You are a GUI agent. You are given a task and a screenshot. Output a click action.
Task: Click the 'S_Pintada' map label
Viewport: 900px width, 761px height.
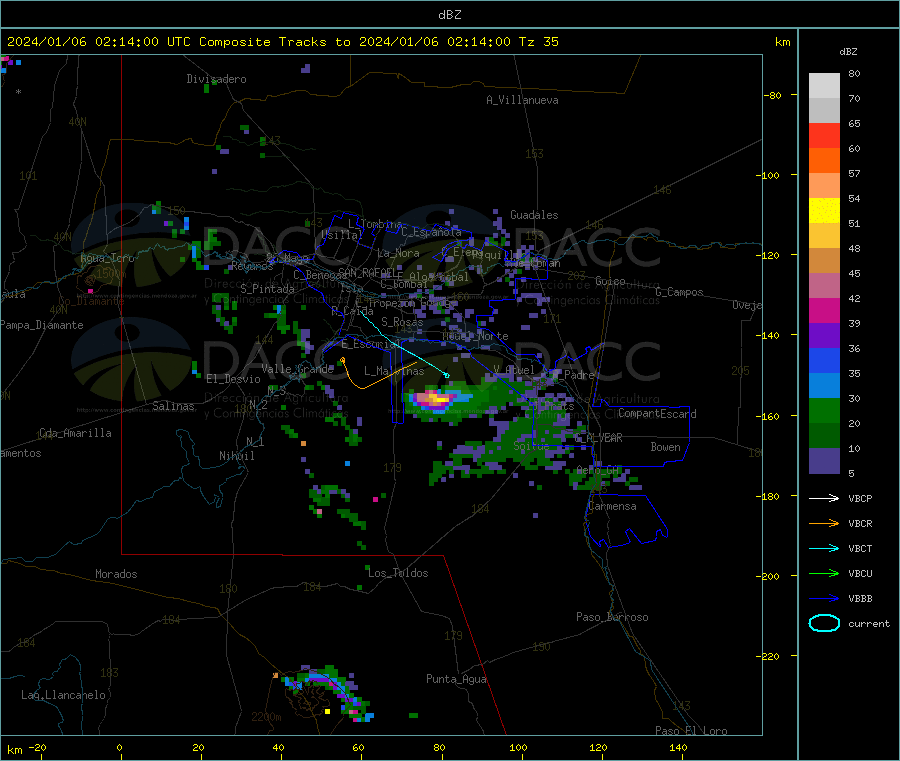click(267, 289)
